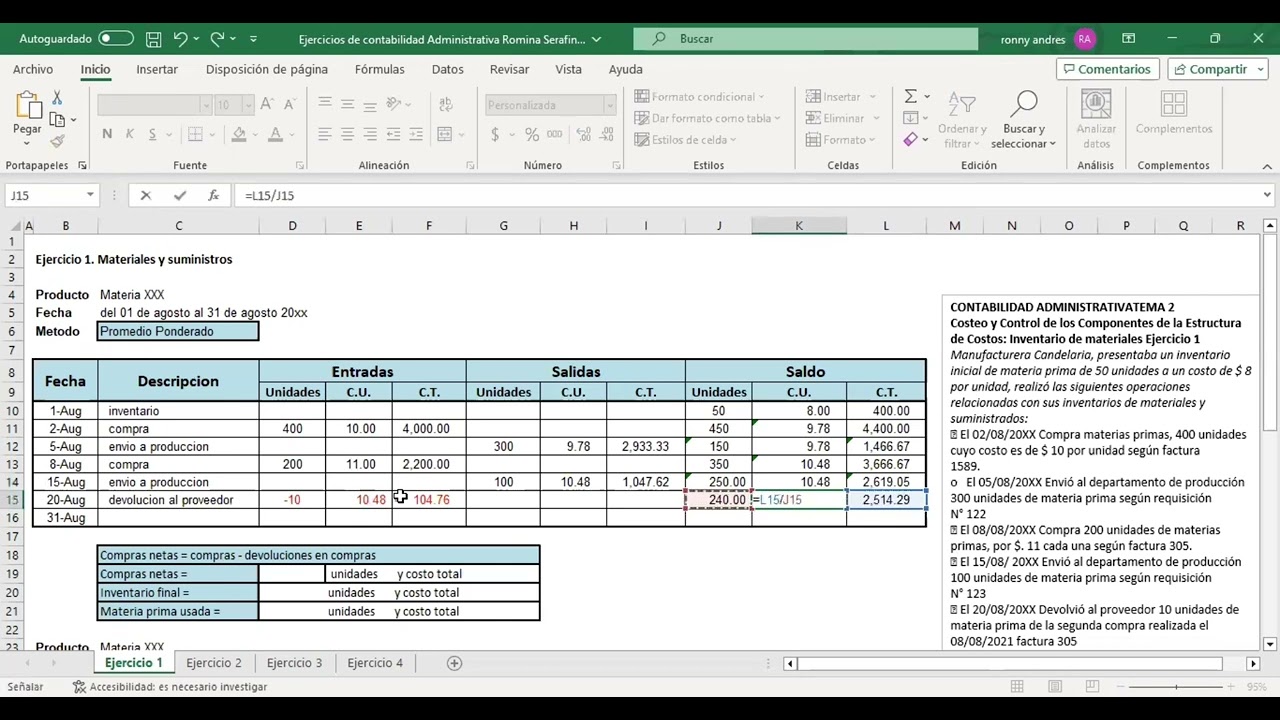Click the confirm formula check icon
1280x720 pixels.
click(x=180, y=196)
